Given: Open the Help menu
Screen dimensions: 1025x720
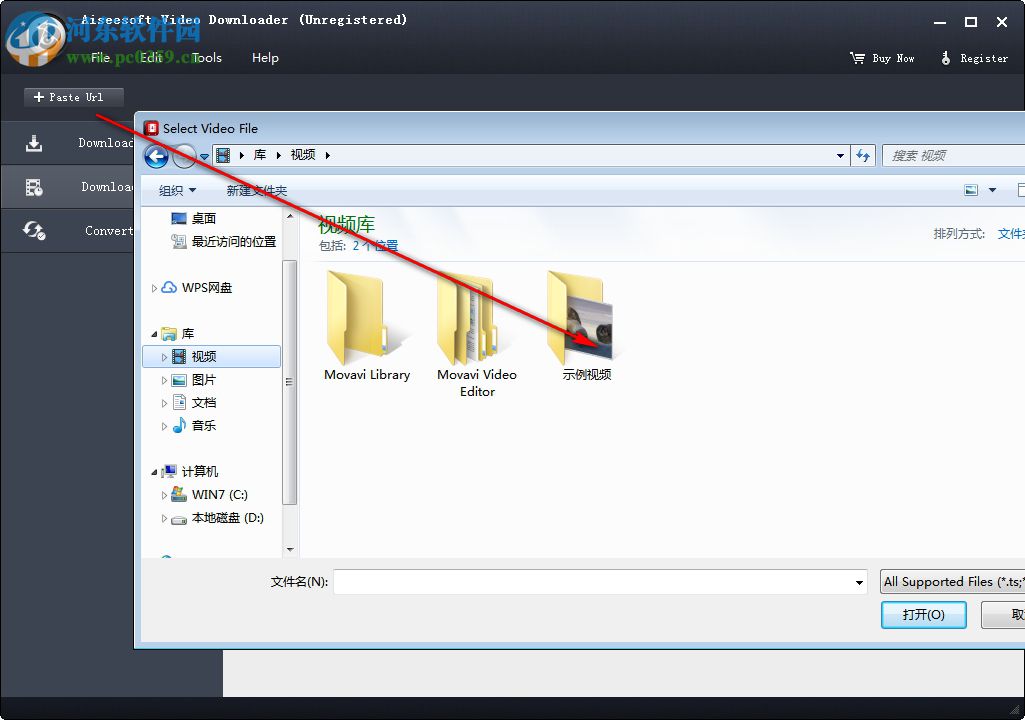Looking at the screenshot, I should (265, 58).
